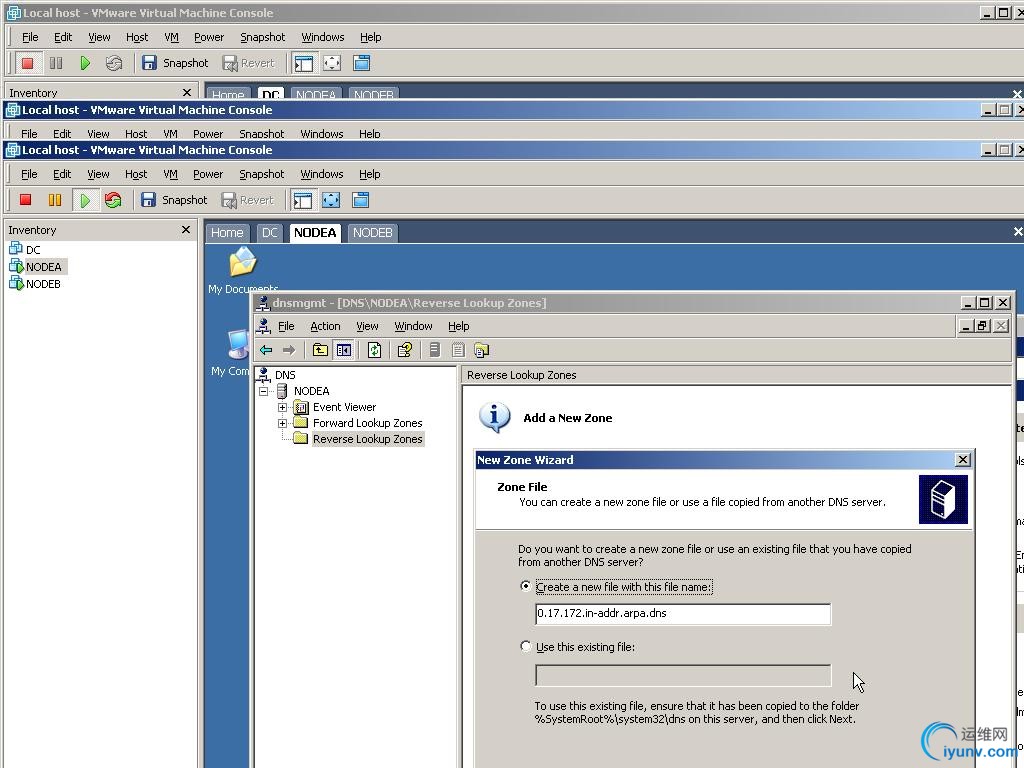Click the pause icon in the back VMware window
Image resolution: width=1024 pixels, height=768 pixels.
point(56,63)
